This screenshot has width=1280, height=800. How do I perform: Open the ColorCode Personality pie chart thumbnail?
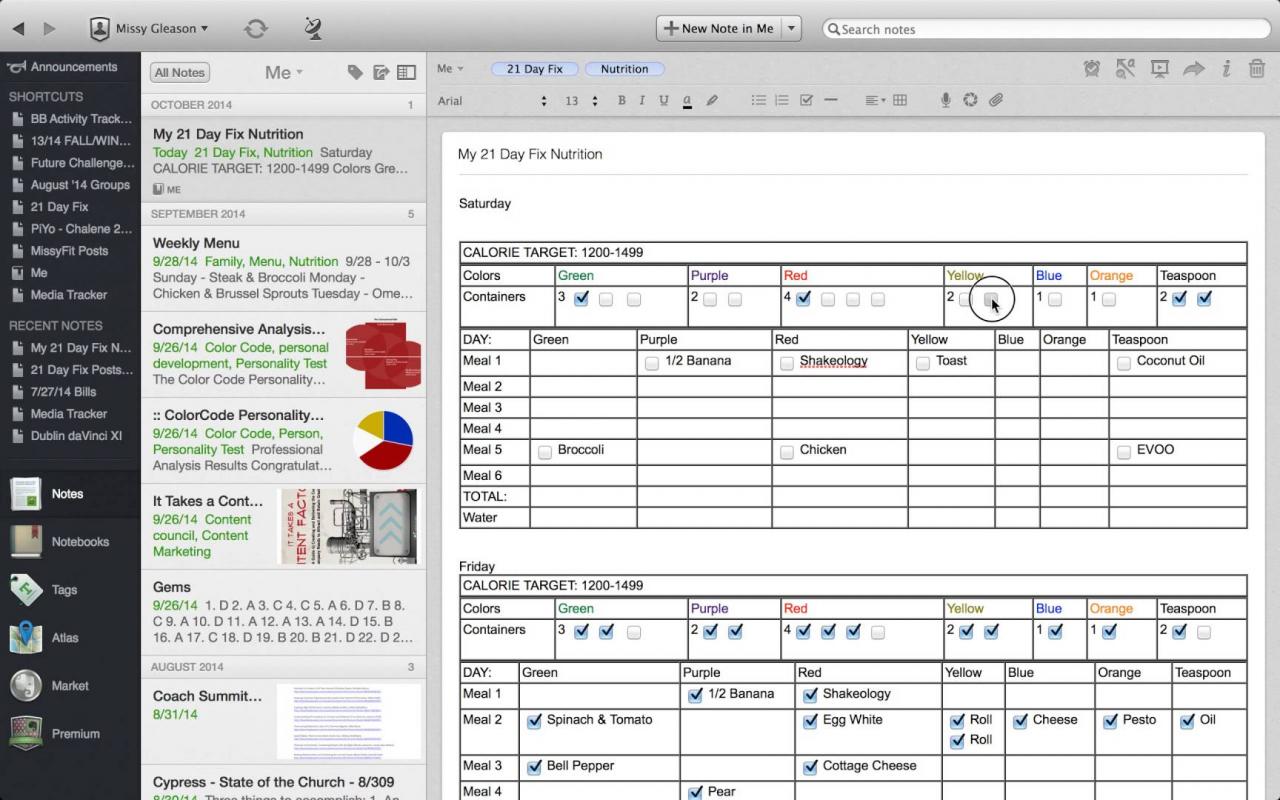(x=385, y=441)
